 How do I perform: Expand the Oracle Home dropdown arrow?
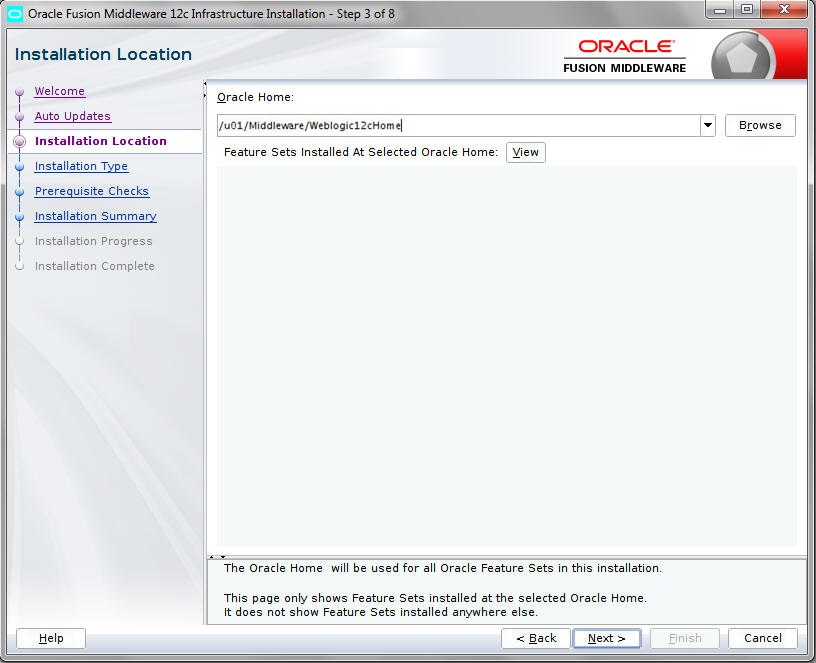(708, 125)
